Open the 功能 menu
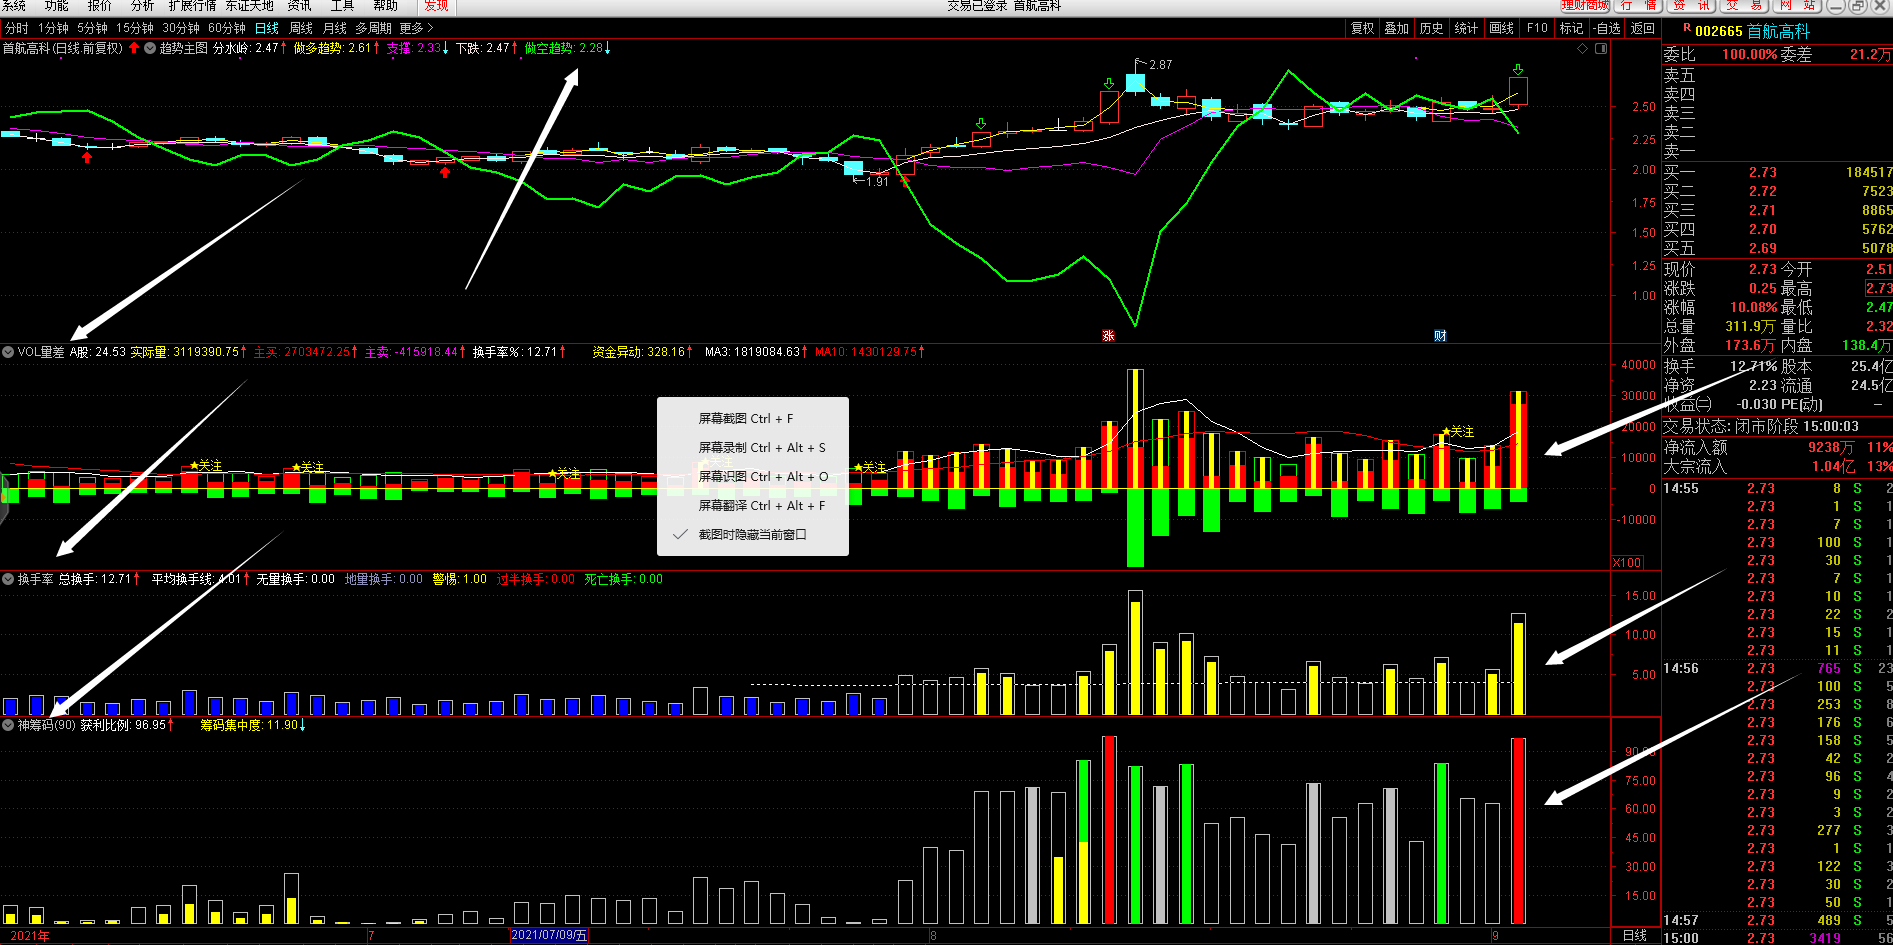 point(57,6)
